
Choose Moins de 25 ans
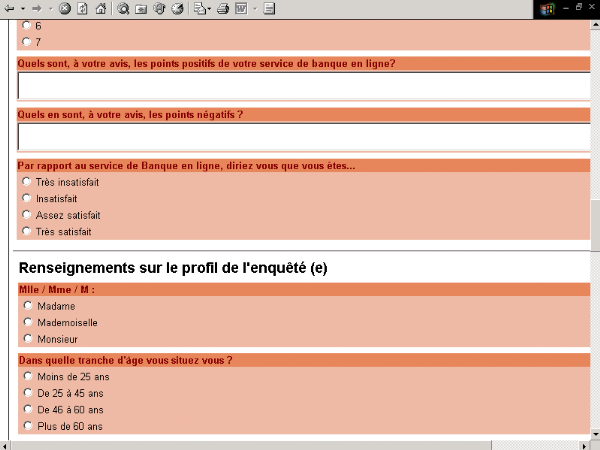tap(28, 376)
